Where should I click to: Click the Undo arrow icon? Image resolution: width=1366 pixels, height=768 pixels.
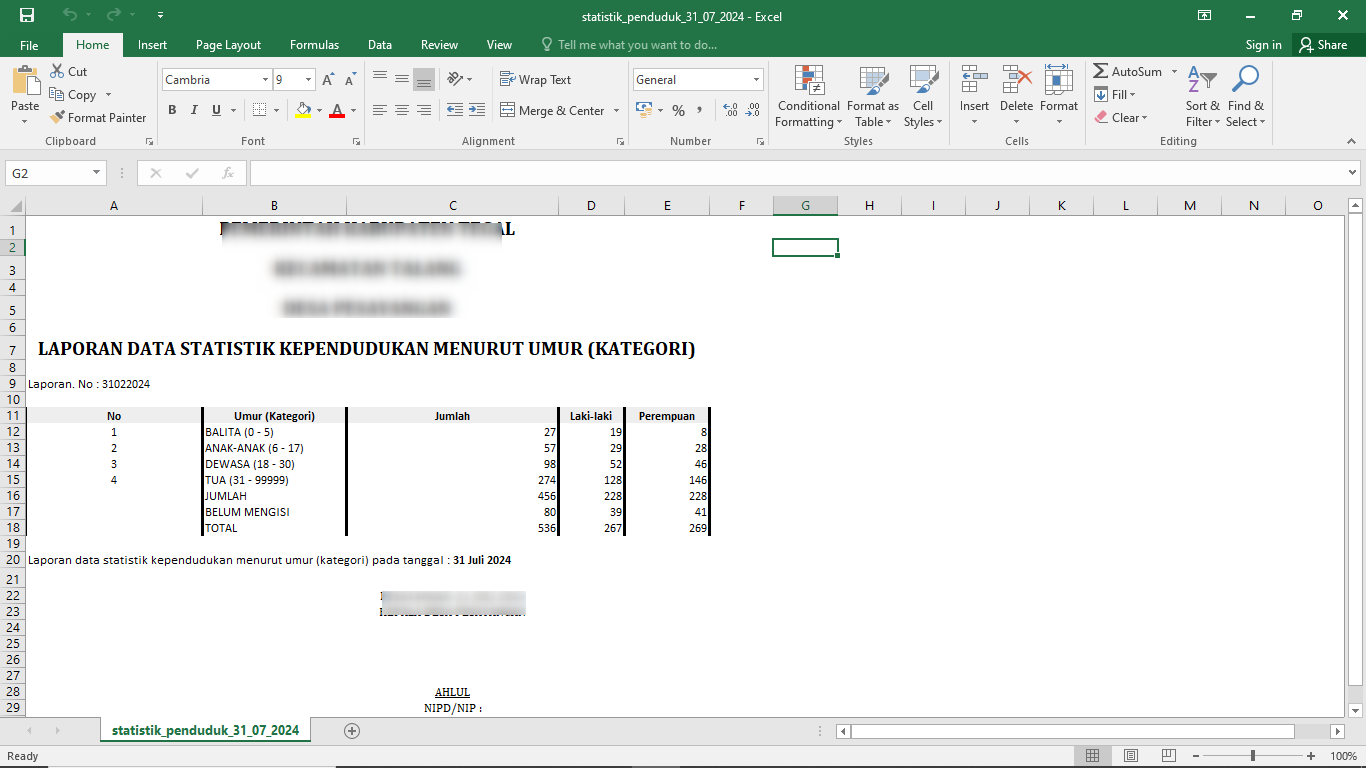point(69,15)
